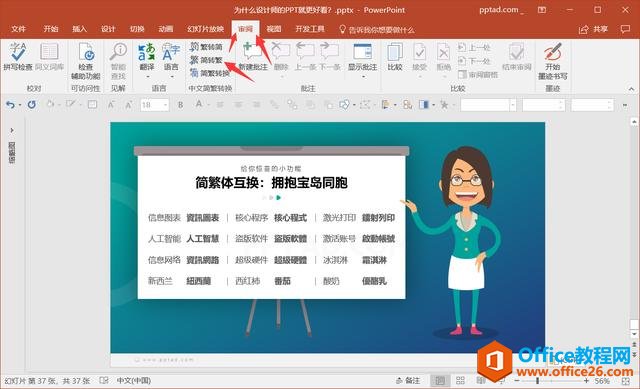Fit slide to window icon
The image size is (640, 389).
click(x=626, y=381)
